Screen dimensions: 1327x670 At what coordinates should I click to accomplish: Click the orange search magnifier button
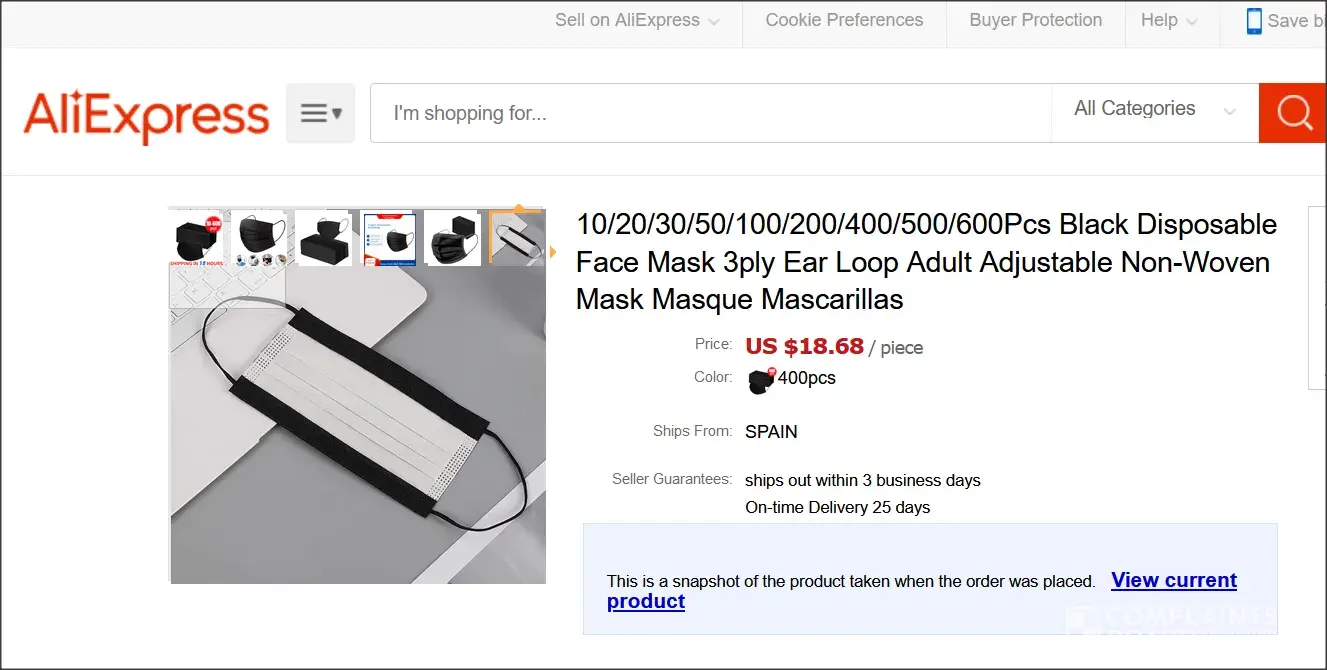point(1294,113)
